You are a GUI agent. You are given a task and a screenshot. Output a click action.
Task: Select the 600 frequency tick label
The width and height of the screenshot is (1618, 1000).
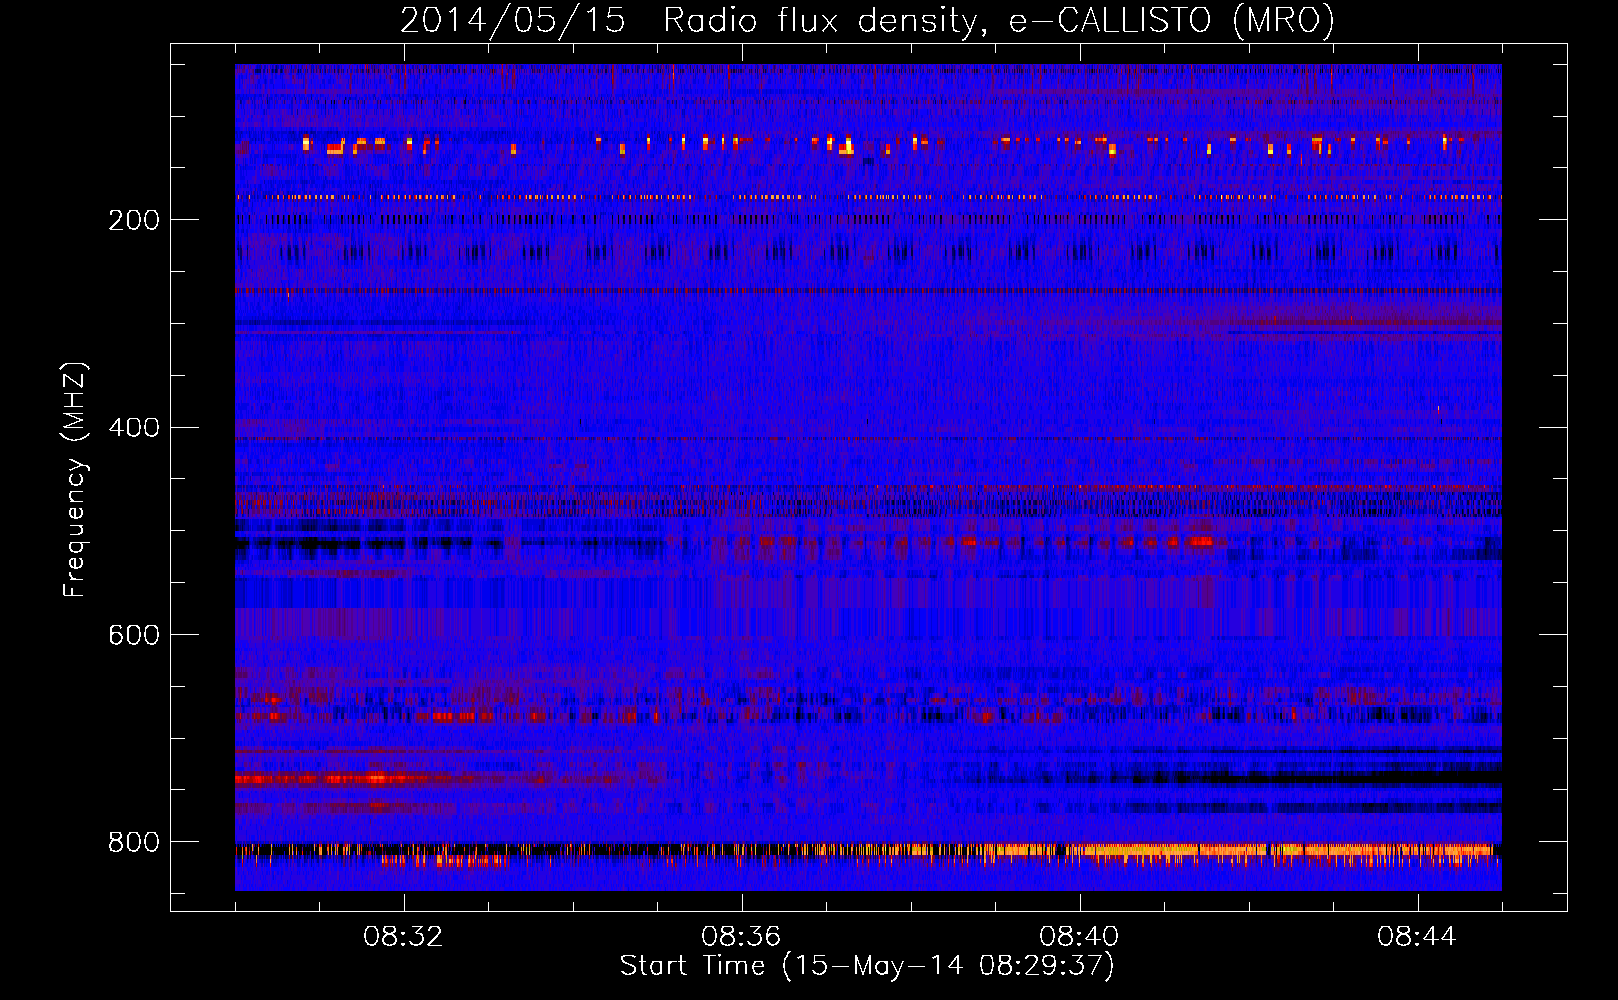point(134,636)
